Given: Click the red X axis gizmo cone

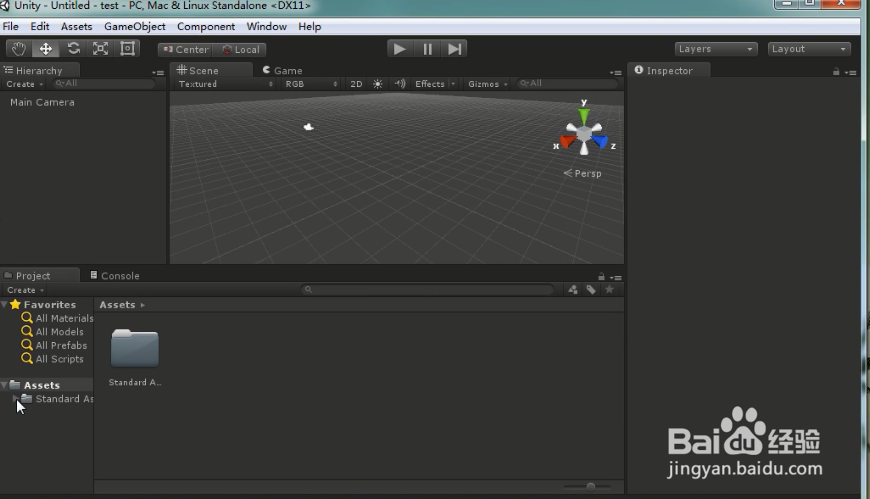Looking at the screenshot, I should click(568, 142).
